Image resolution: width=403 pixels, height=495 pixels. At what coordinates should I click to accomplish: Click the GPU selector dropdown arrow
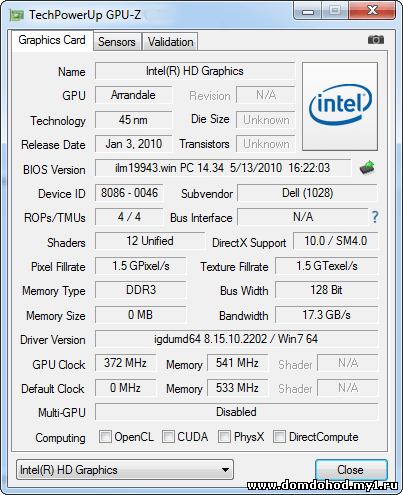point(225,470)
